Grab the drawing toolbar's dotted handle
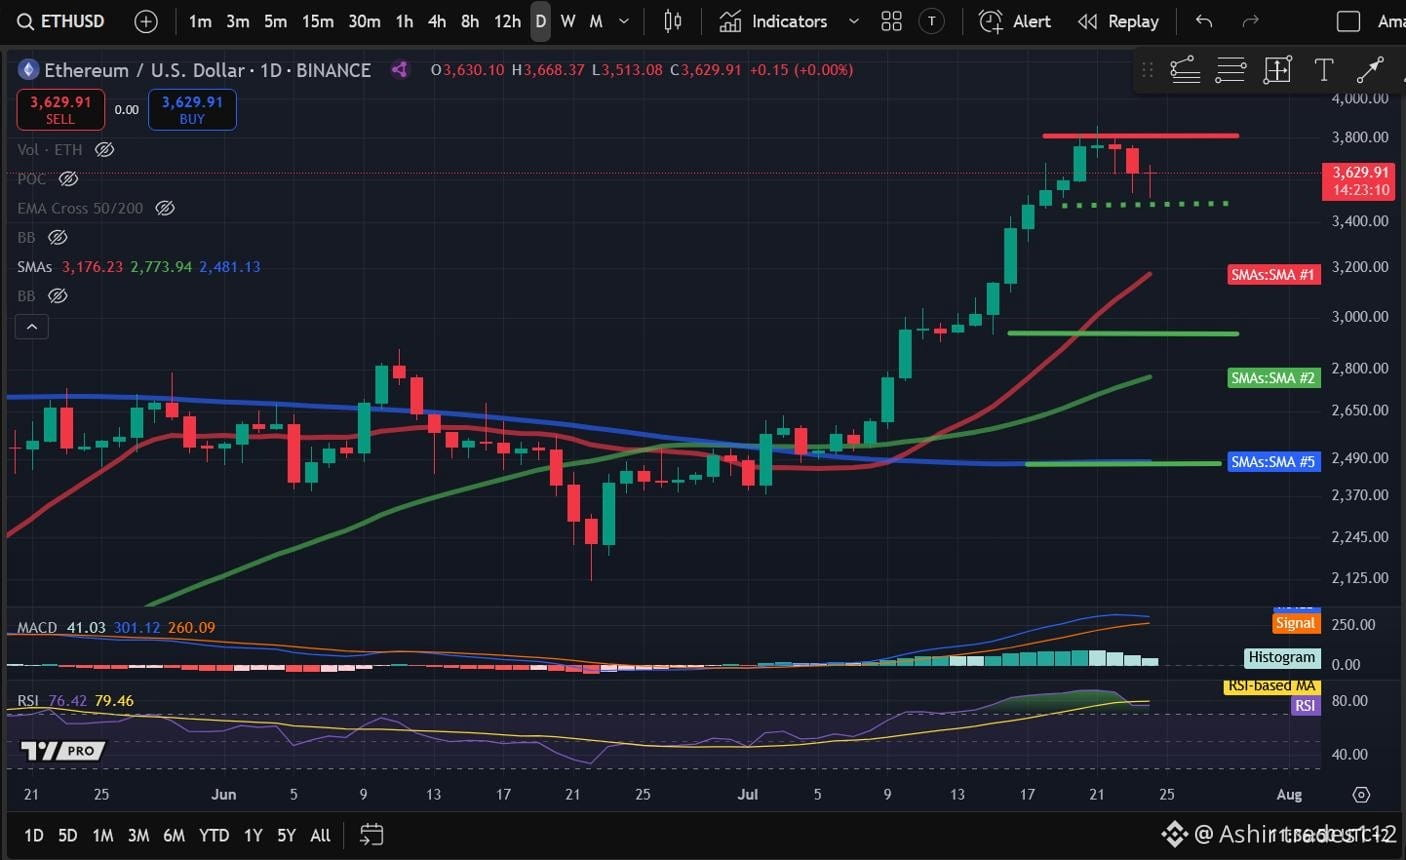Viewport: 1406px width, 860px height. coord(1147,70)
